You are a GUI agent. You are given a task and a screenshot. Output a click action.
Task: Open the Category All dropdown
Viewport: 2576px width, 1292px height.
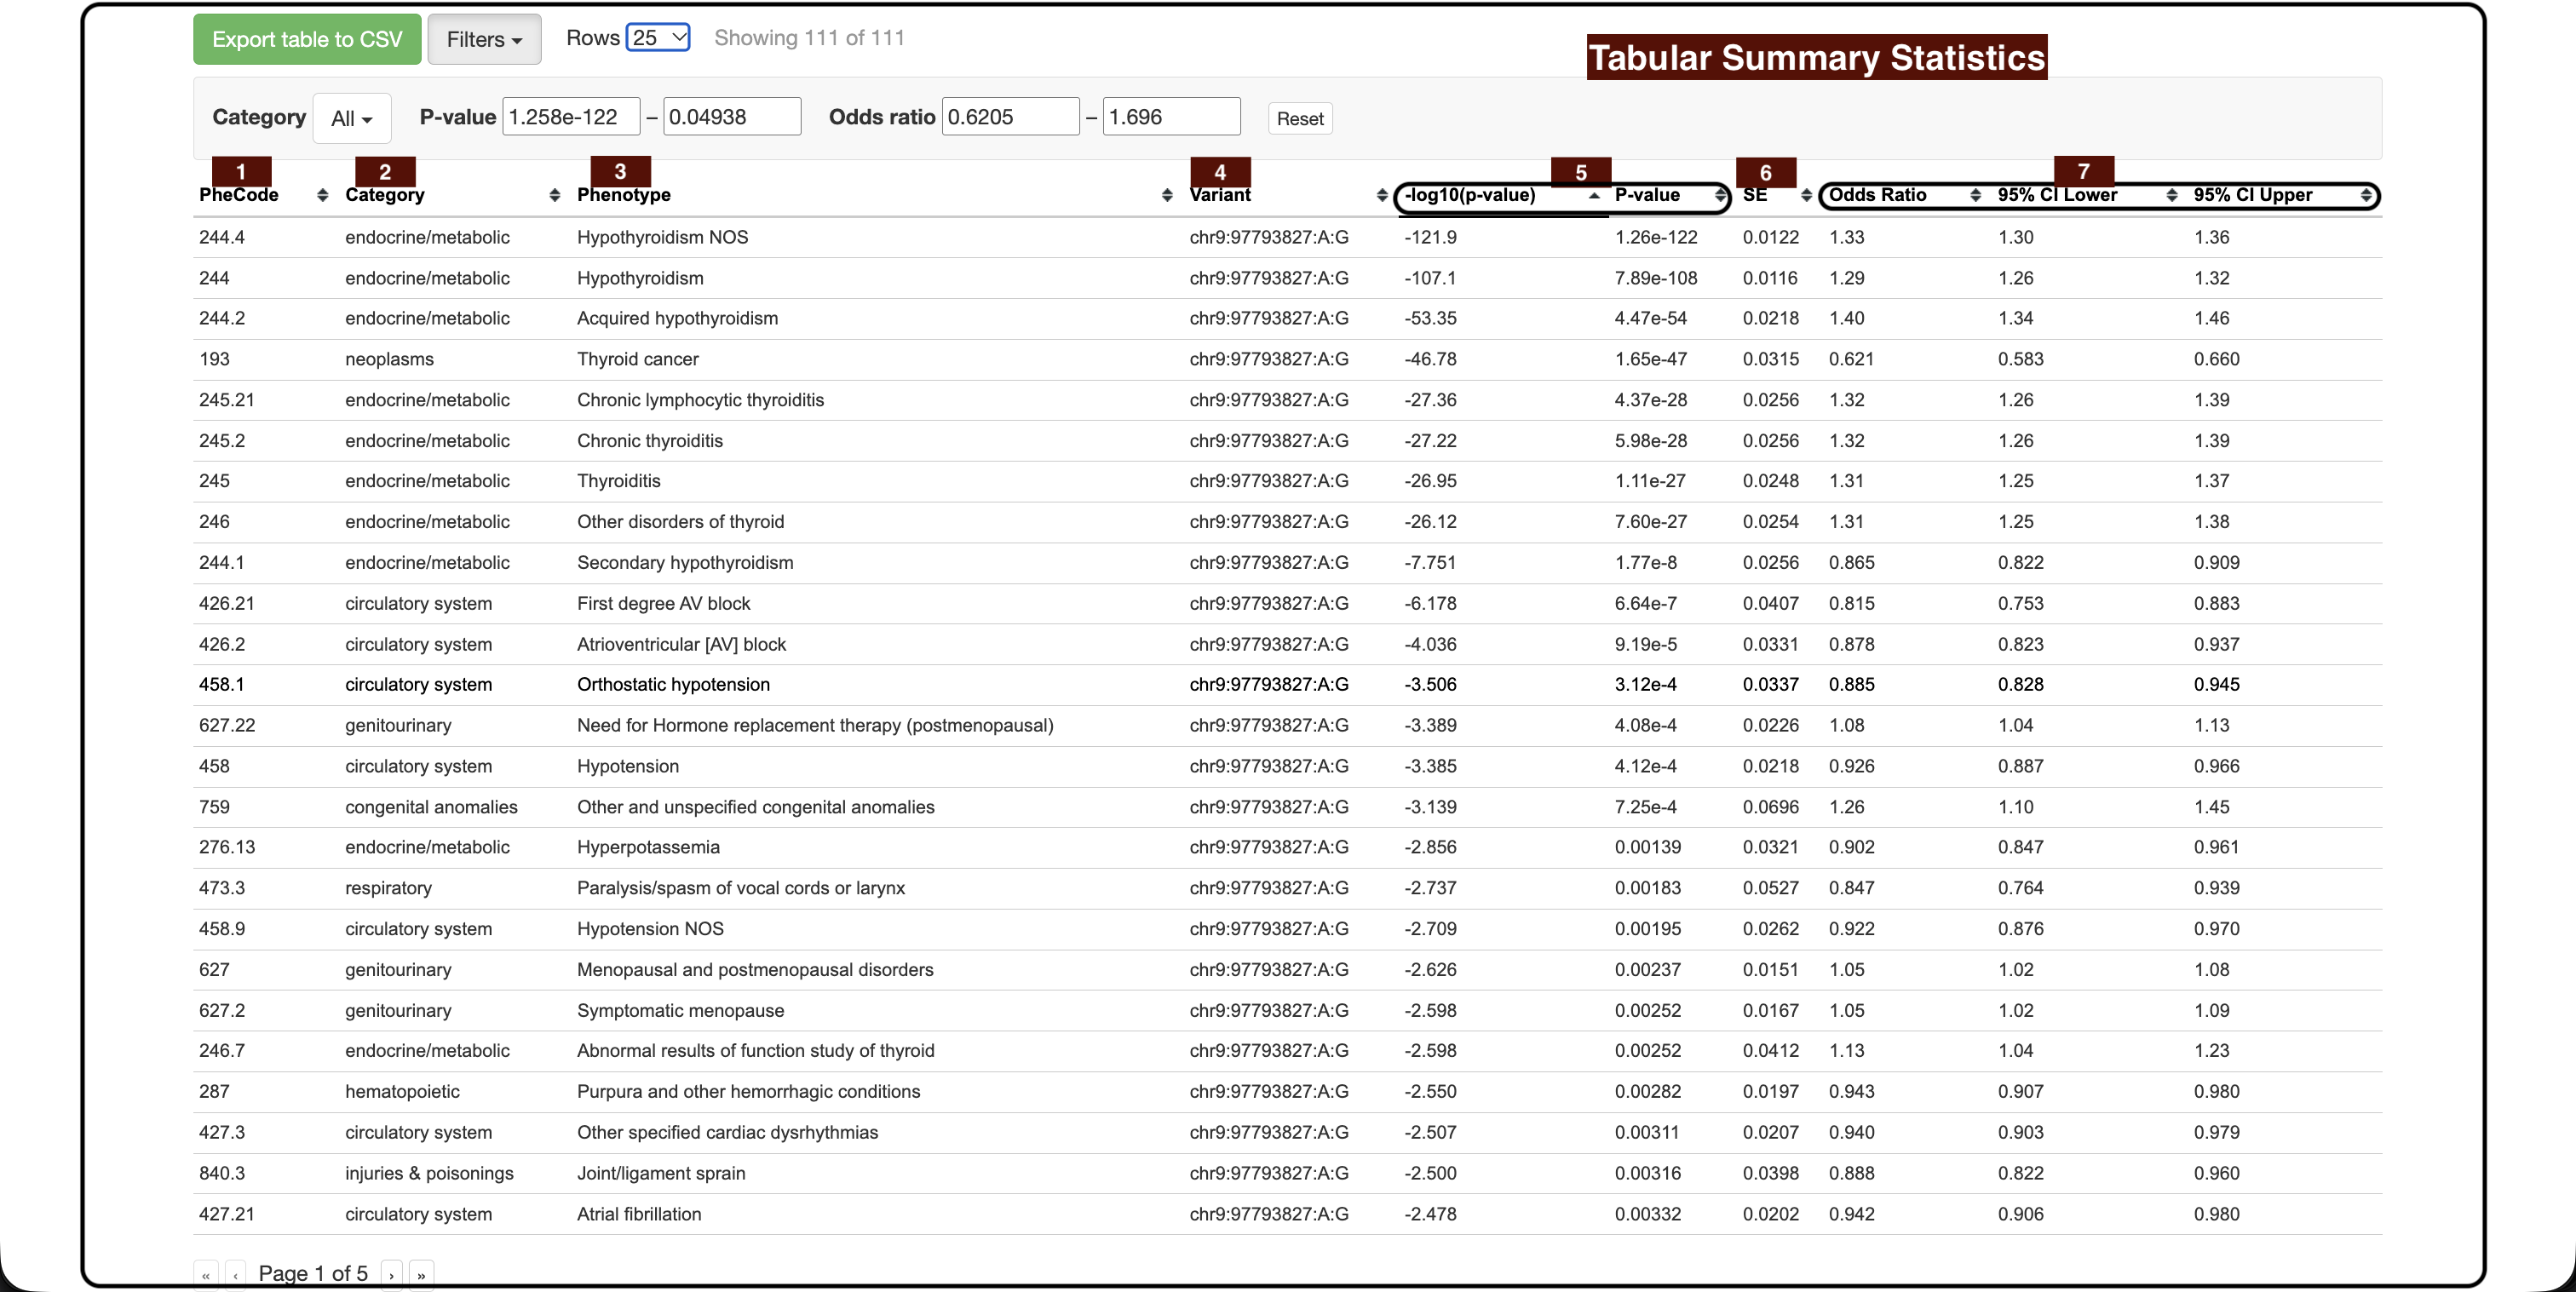click(352, 118)
